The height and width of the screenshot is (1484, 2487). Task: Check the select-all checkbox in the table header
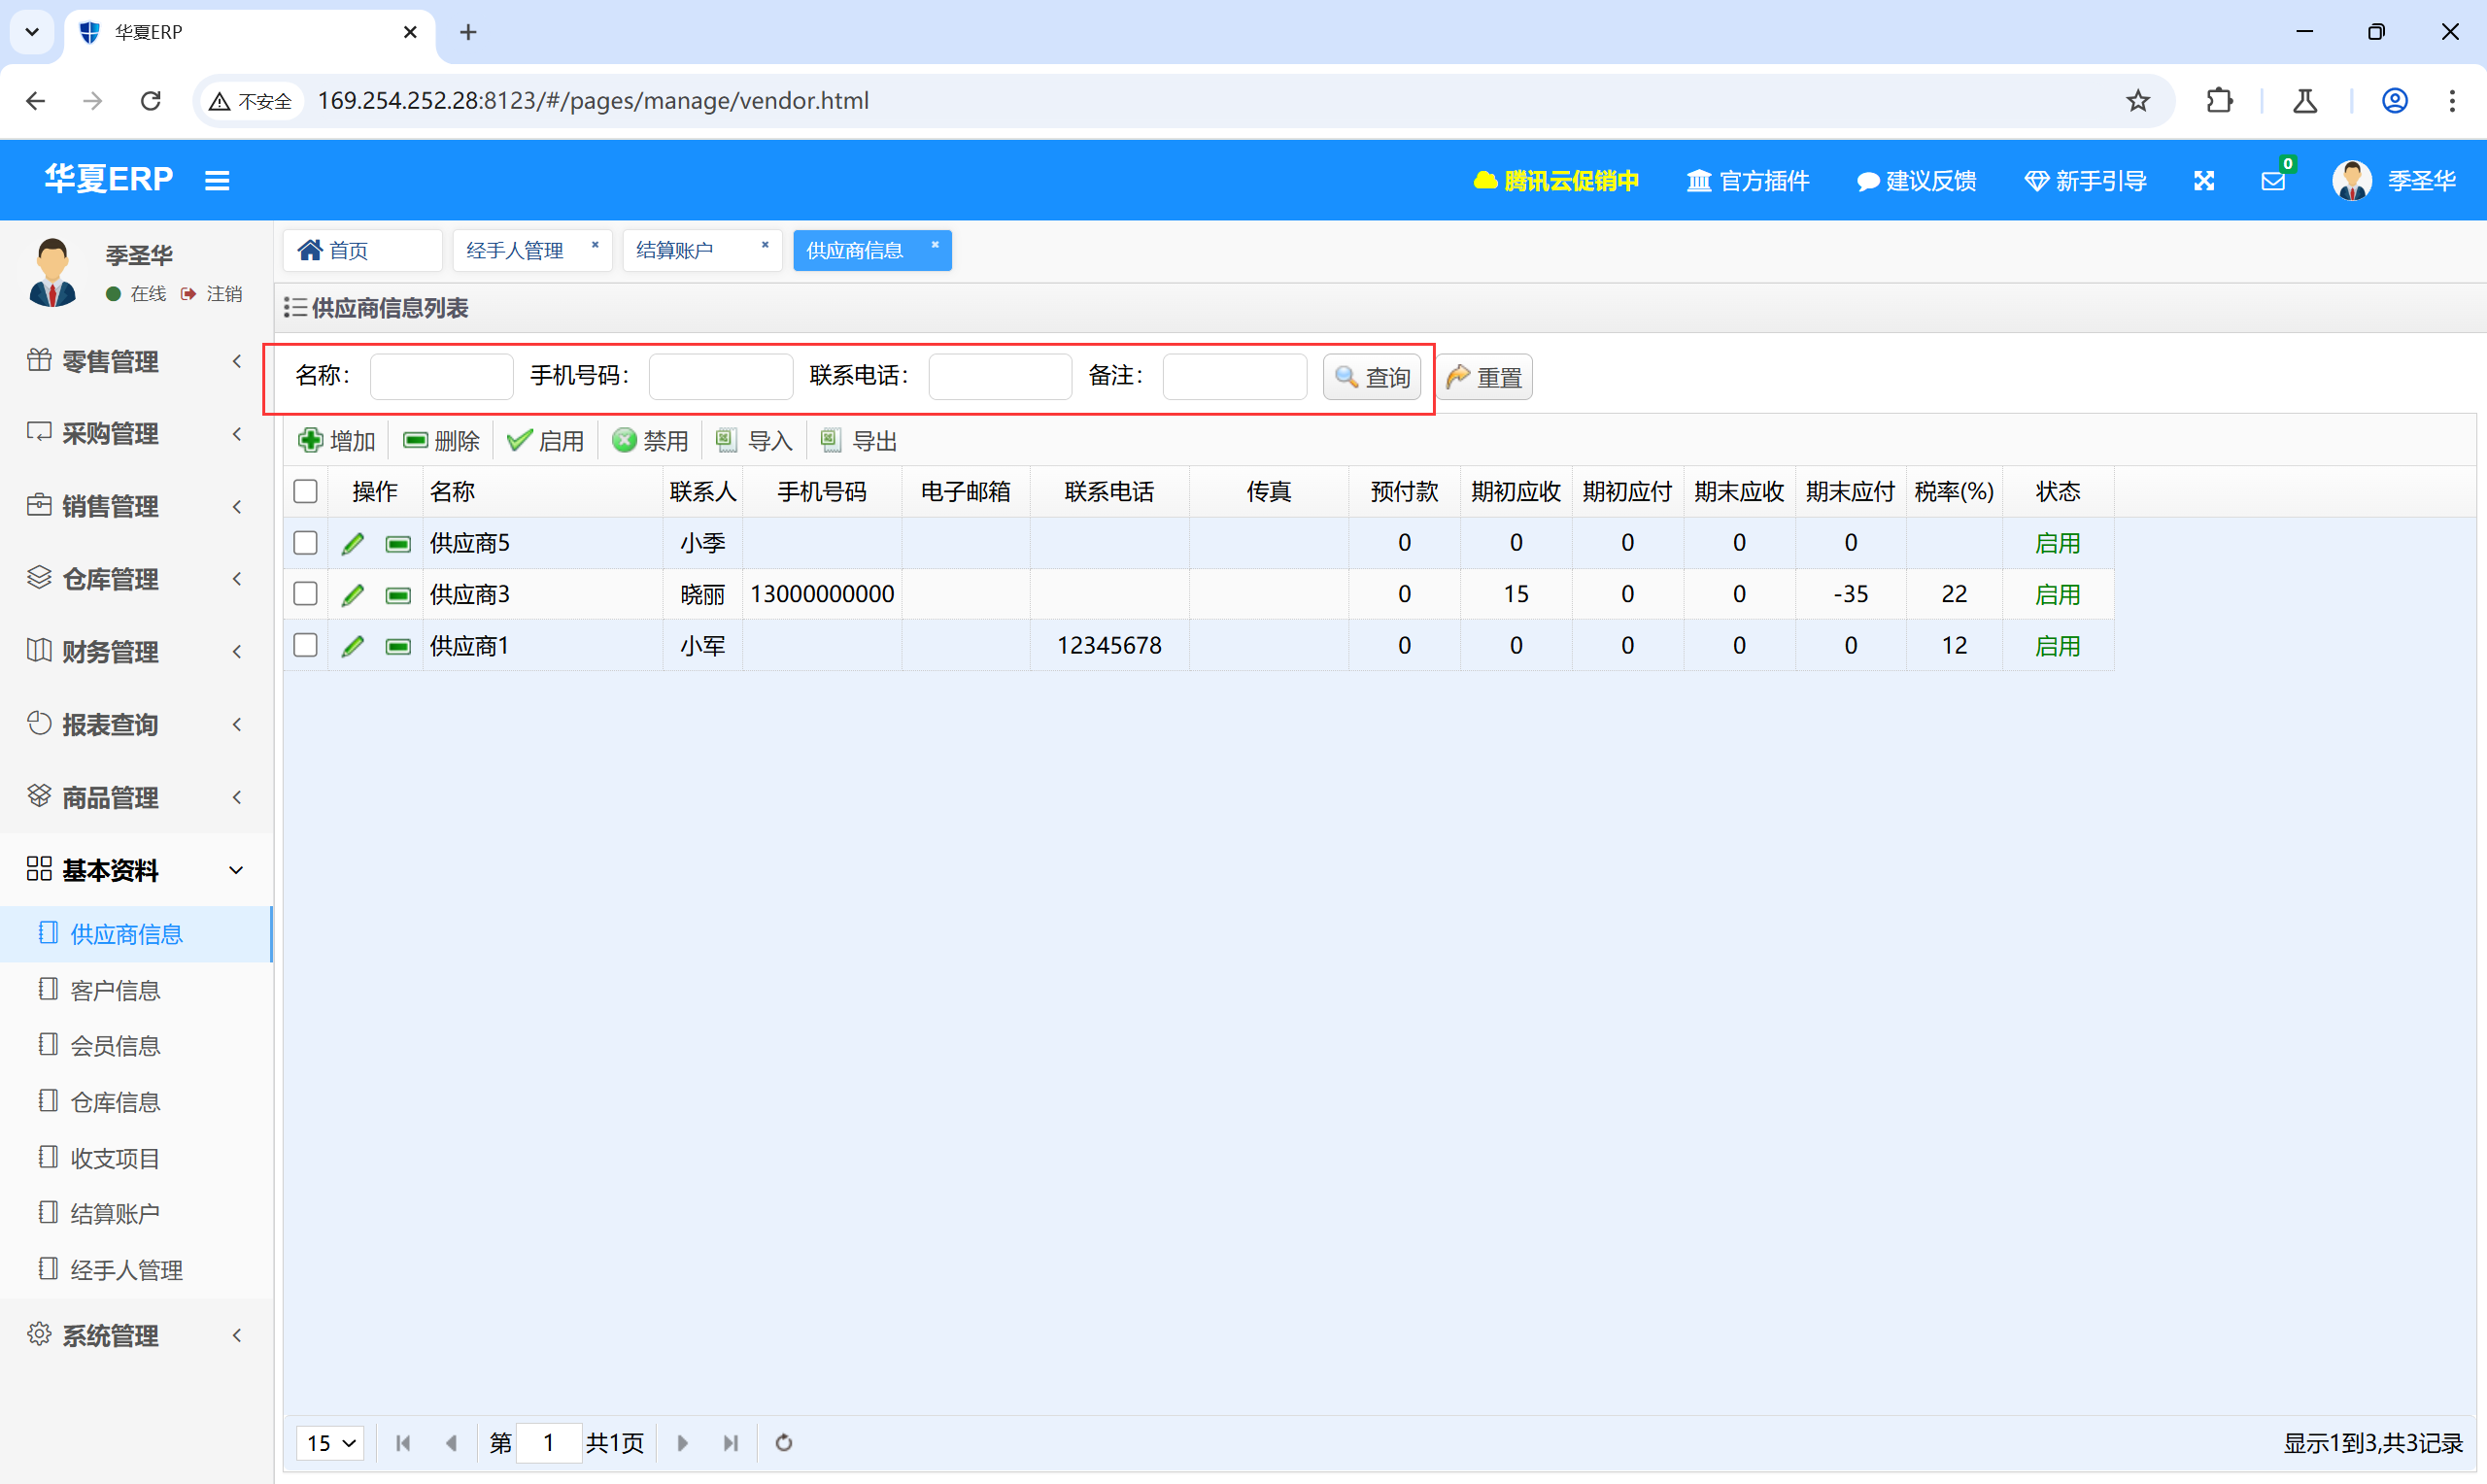click(x=306, y=491)
